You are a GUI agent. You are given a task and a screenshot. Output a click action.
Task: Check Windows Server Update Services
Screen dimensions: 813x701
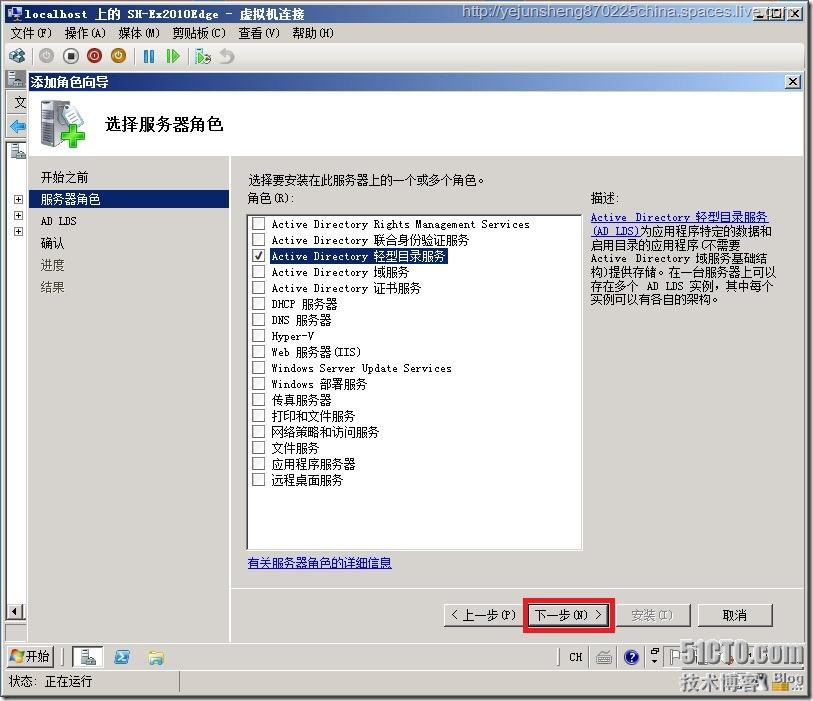tap(258, 368)
